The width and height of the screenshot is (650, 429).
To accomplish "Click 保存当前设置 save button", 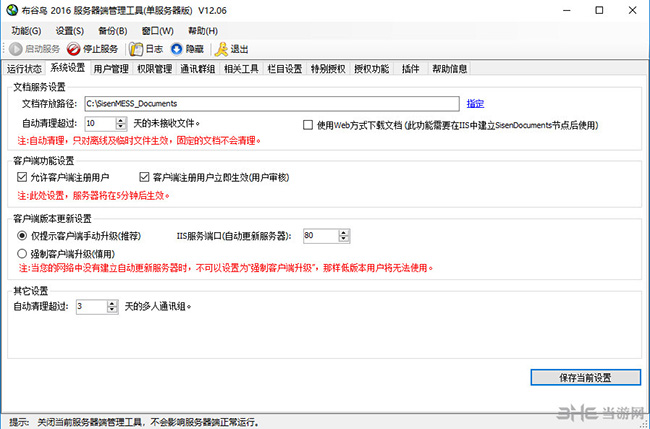I will tap(585, 377).
